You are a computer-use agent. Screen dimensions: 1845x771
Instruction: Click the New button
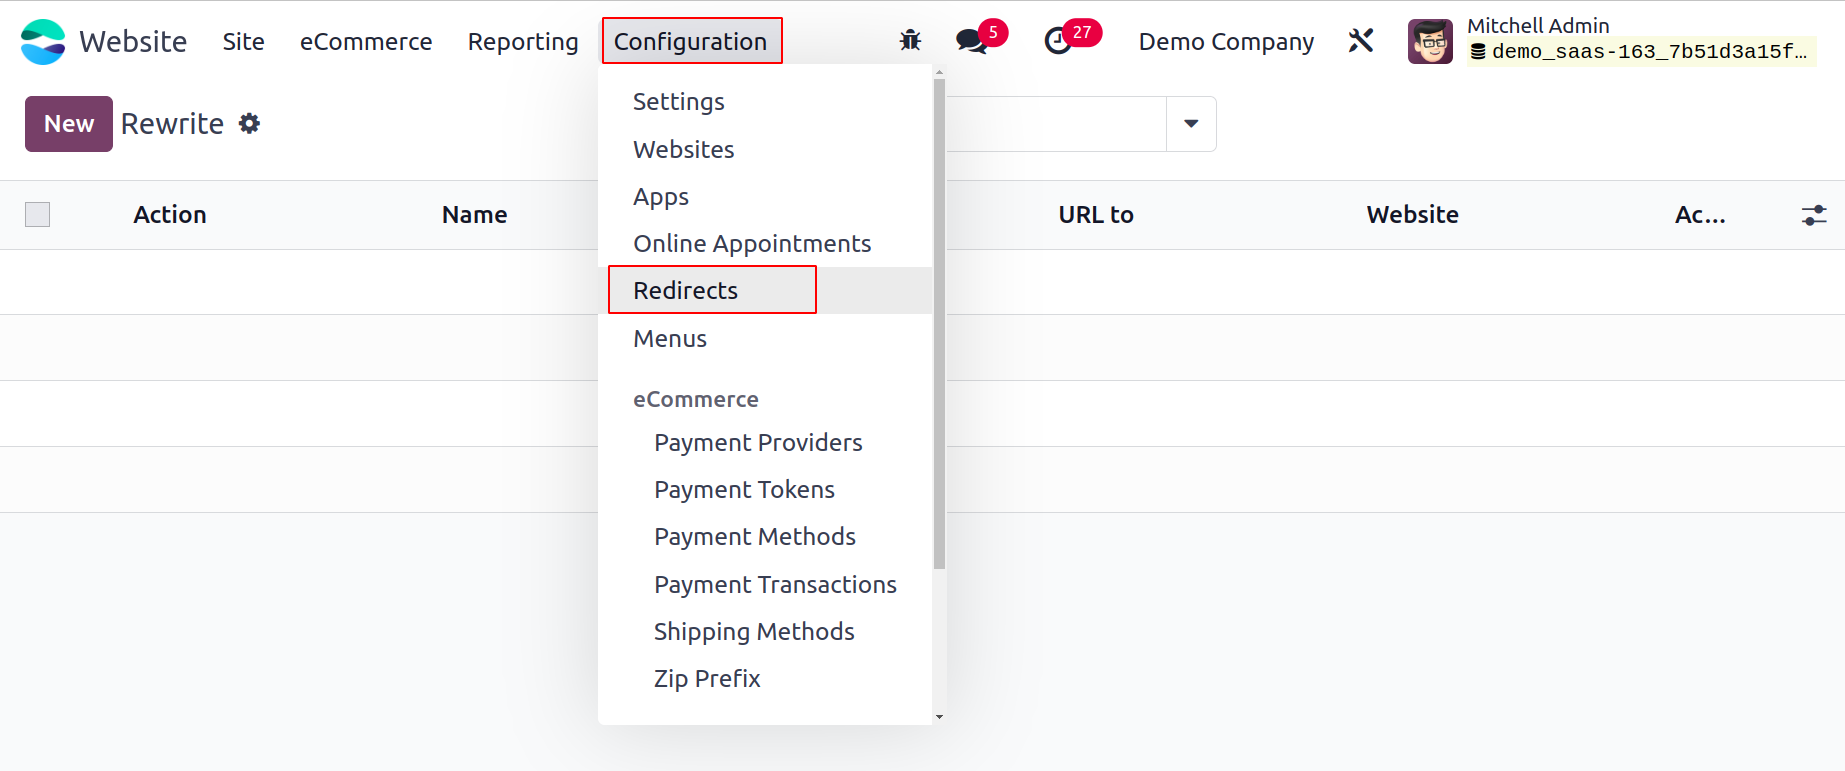click(69, 124)
